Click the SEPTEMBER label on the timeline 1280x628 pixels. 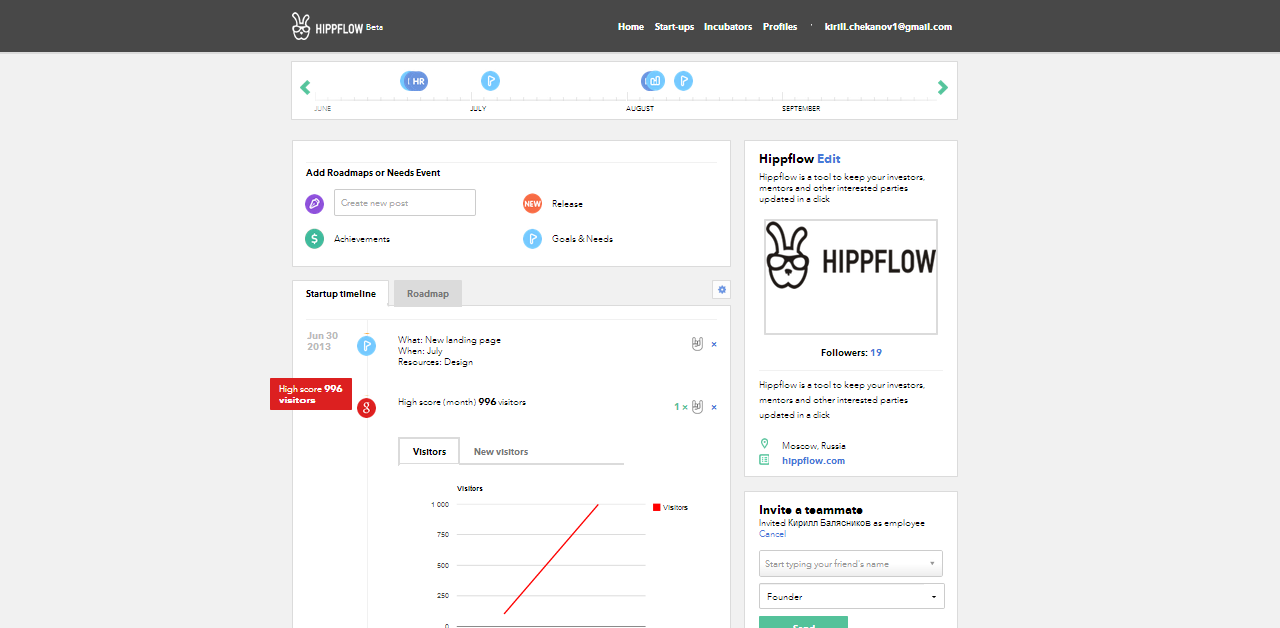tap(801, 108)
